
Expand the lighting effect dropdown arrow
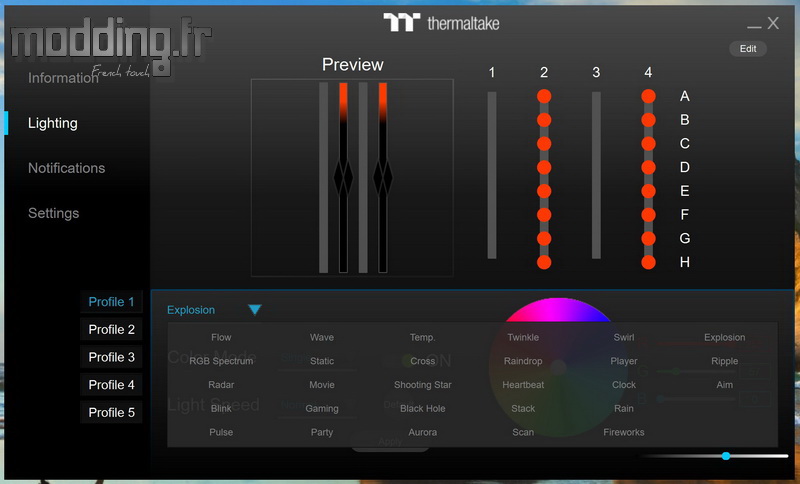pyautogui.click(x=255, y=310)
